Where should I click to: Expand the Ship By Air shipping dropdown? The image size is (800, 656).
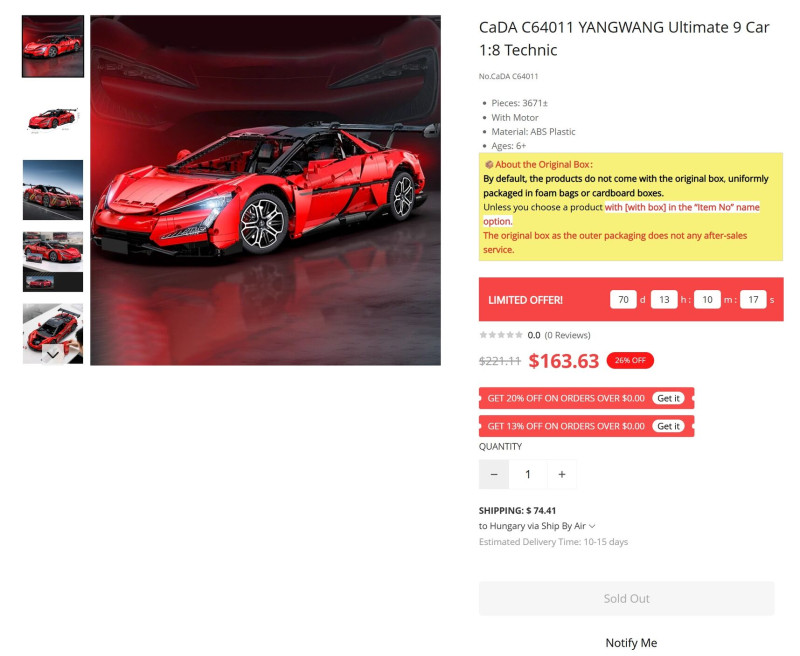(592, 526)
